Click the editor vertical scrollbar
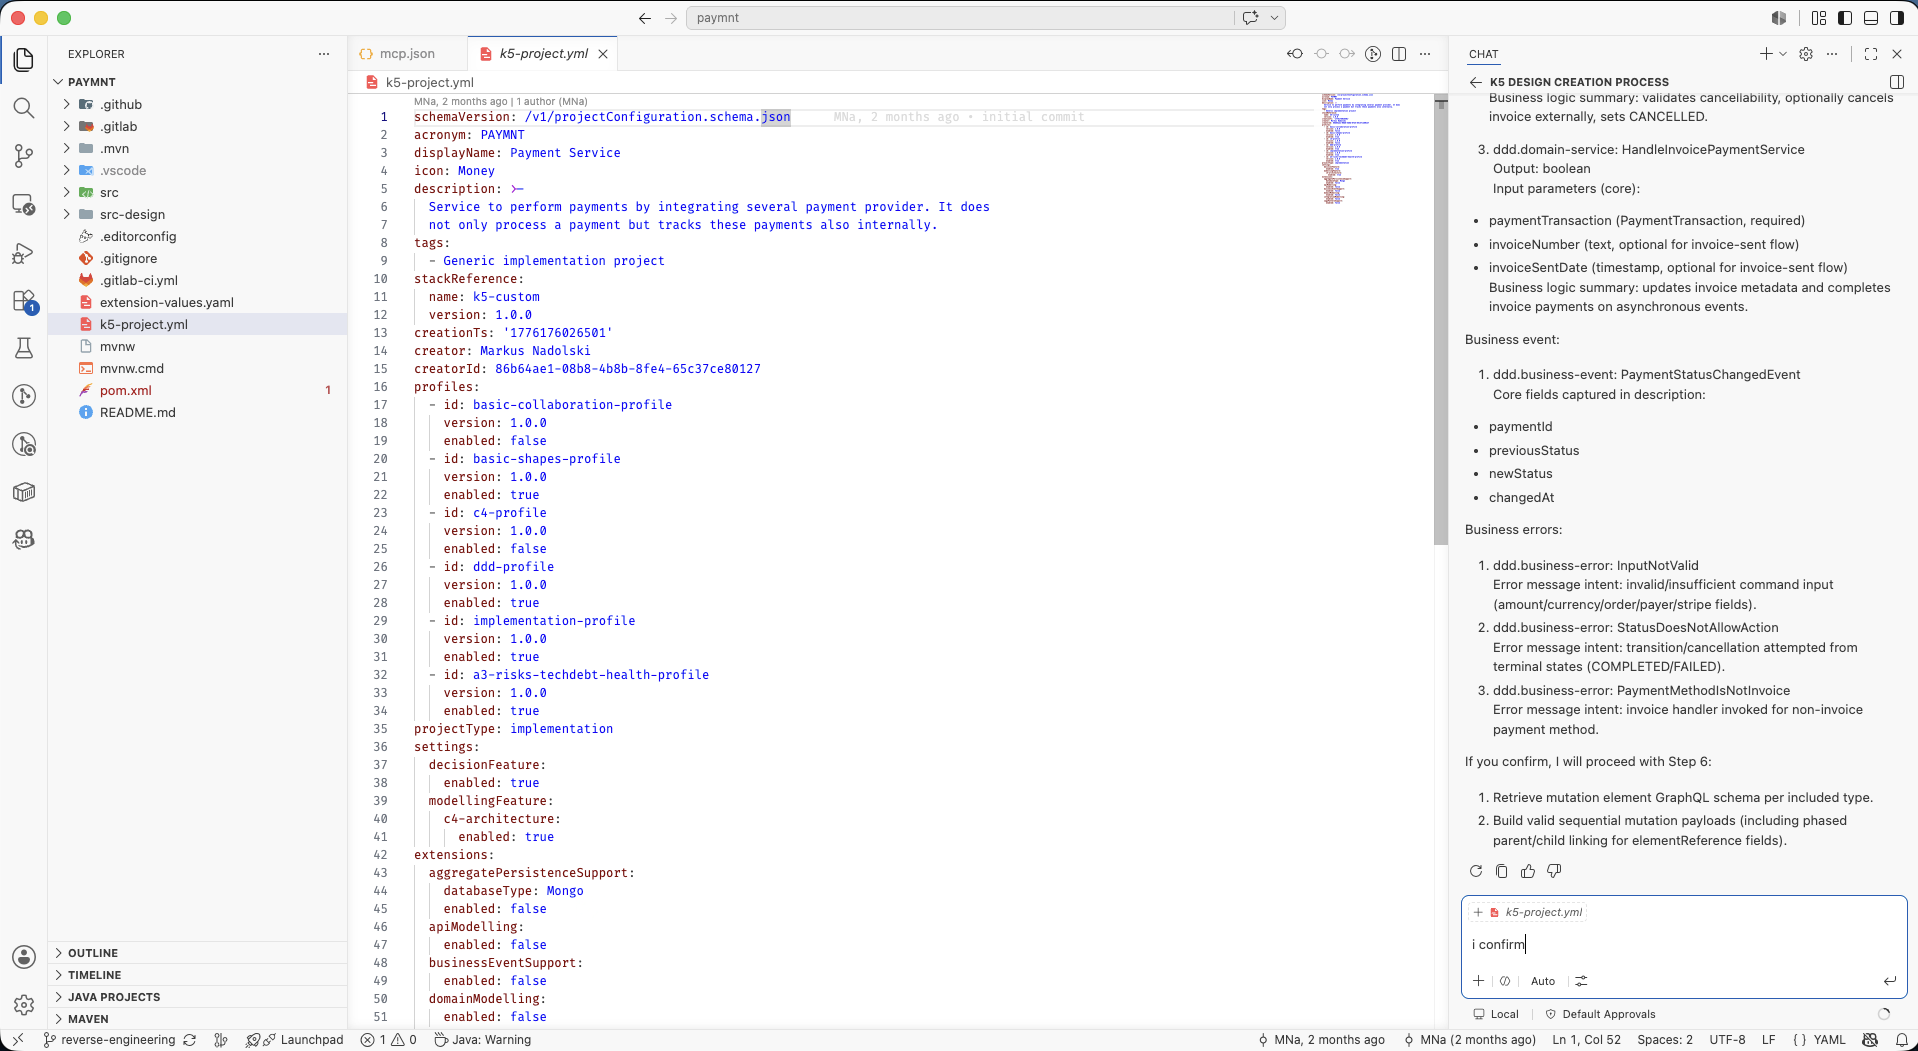Image resolution: width=1918 pixels, height=1051 pixels. [x=1441, y=320]
